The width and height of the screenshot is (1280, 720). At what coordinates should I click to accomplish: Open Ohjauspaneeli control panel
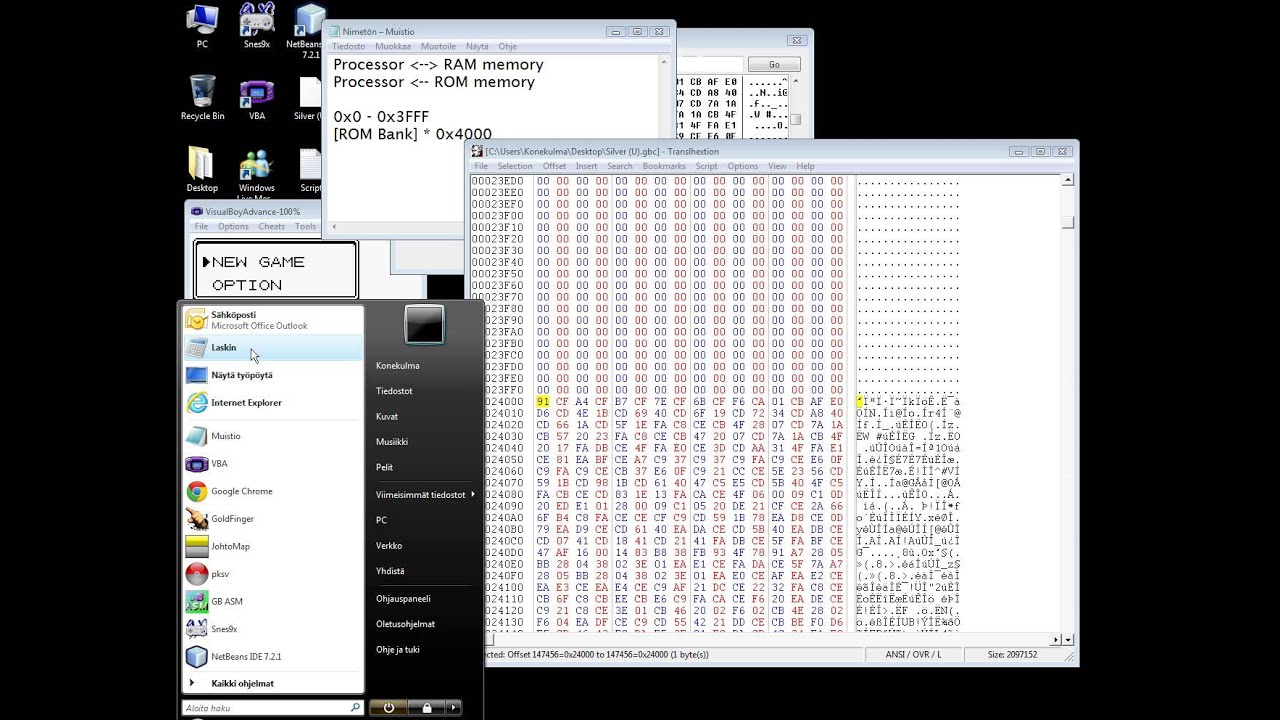[x=403, y=598]
